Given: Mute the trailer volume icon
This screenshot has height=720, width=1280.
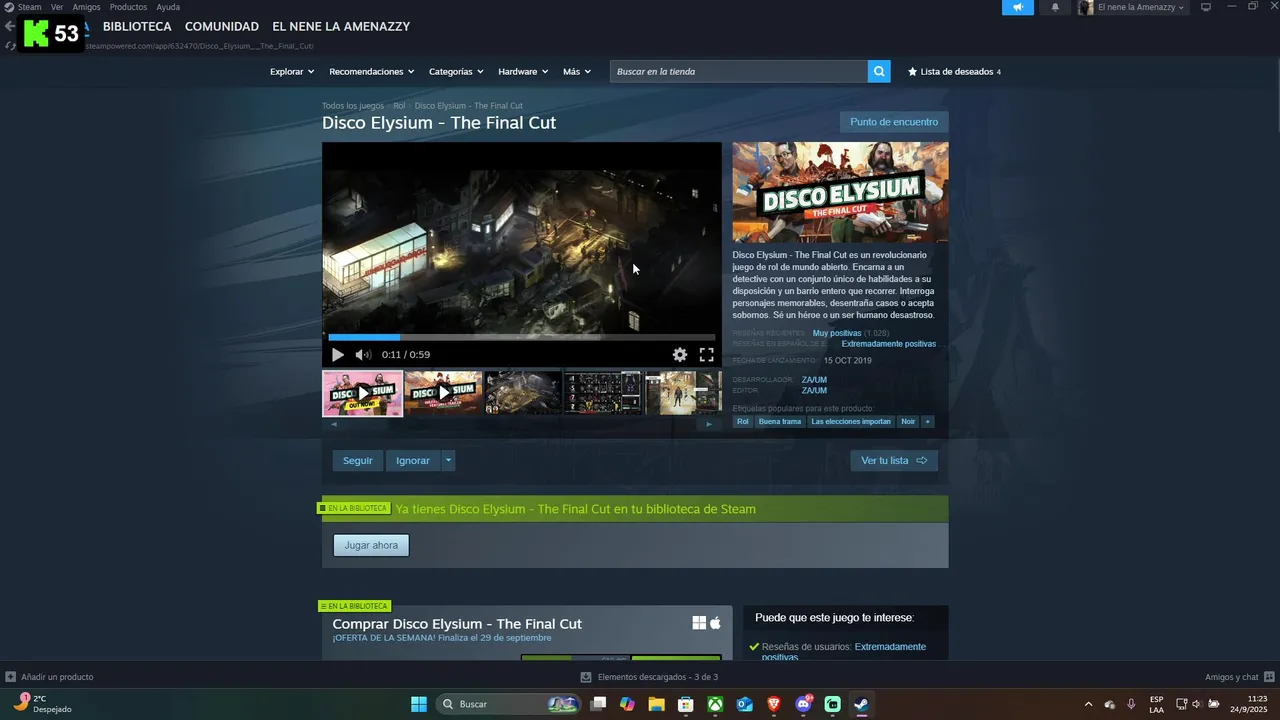Looking at the screenshot, I should (x=363, y=354).
